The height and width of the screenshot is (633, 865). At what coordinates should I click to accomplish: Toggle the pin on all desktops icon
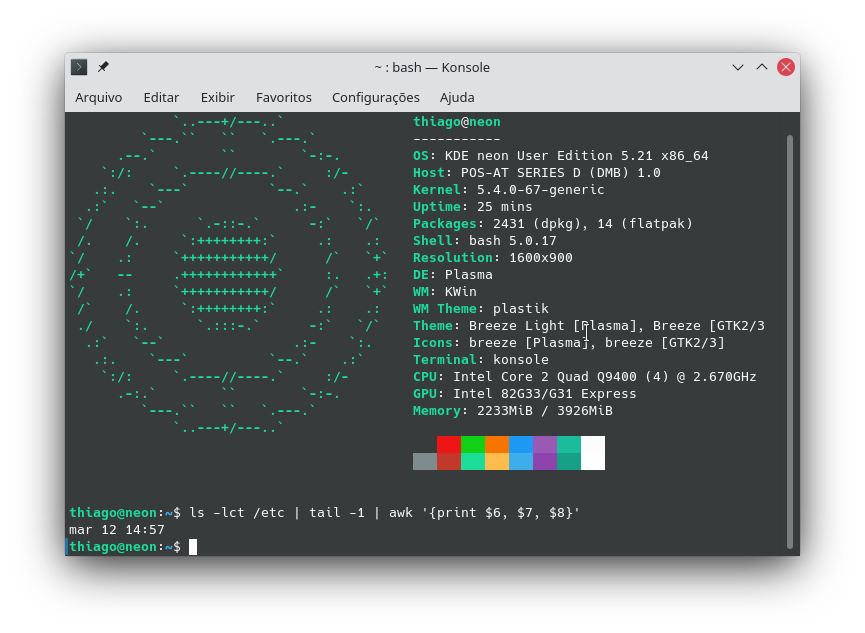tap(103, 67)
